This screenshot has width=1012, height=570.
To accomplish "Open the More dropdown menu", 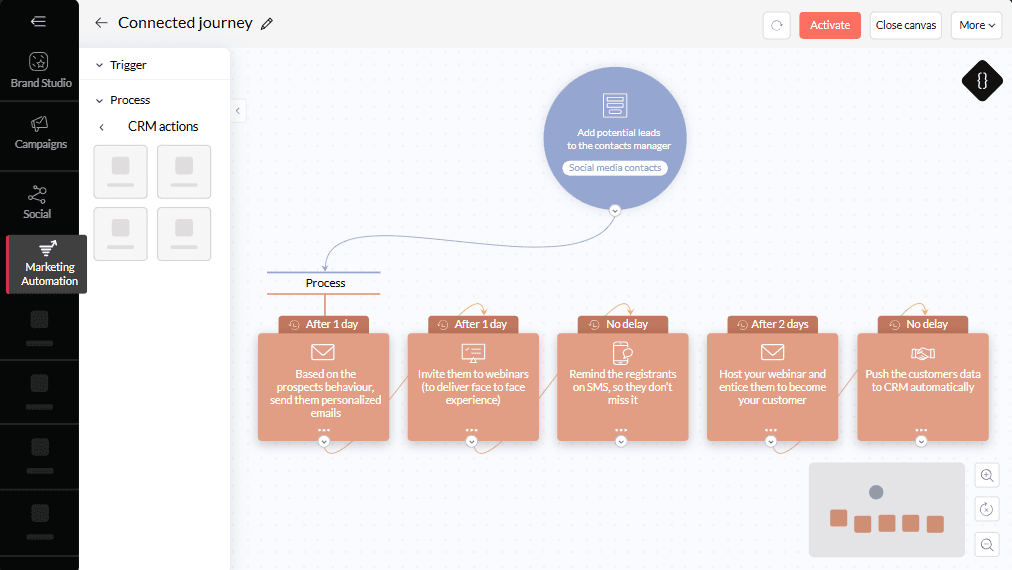I will pos(976,25).
